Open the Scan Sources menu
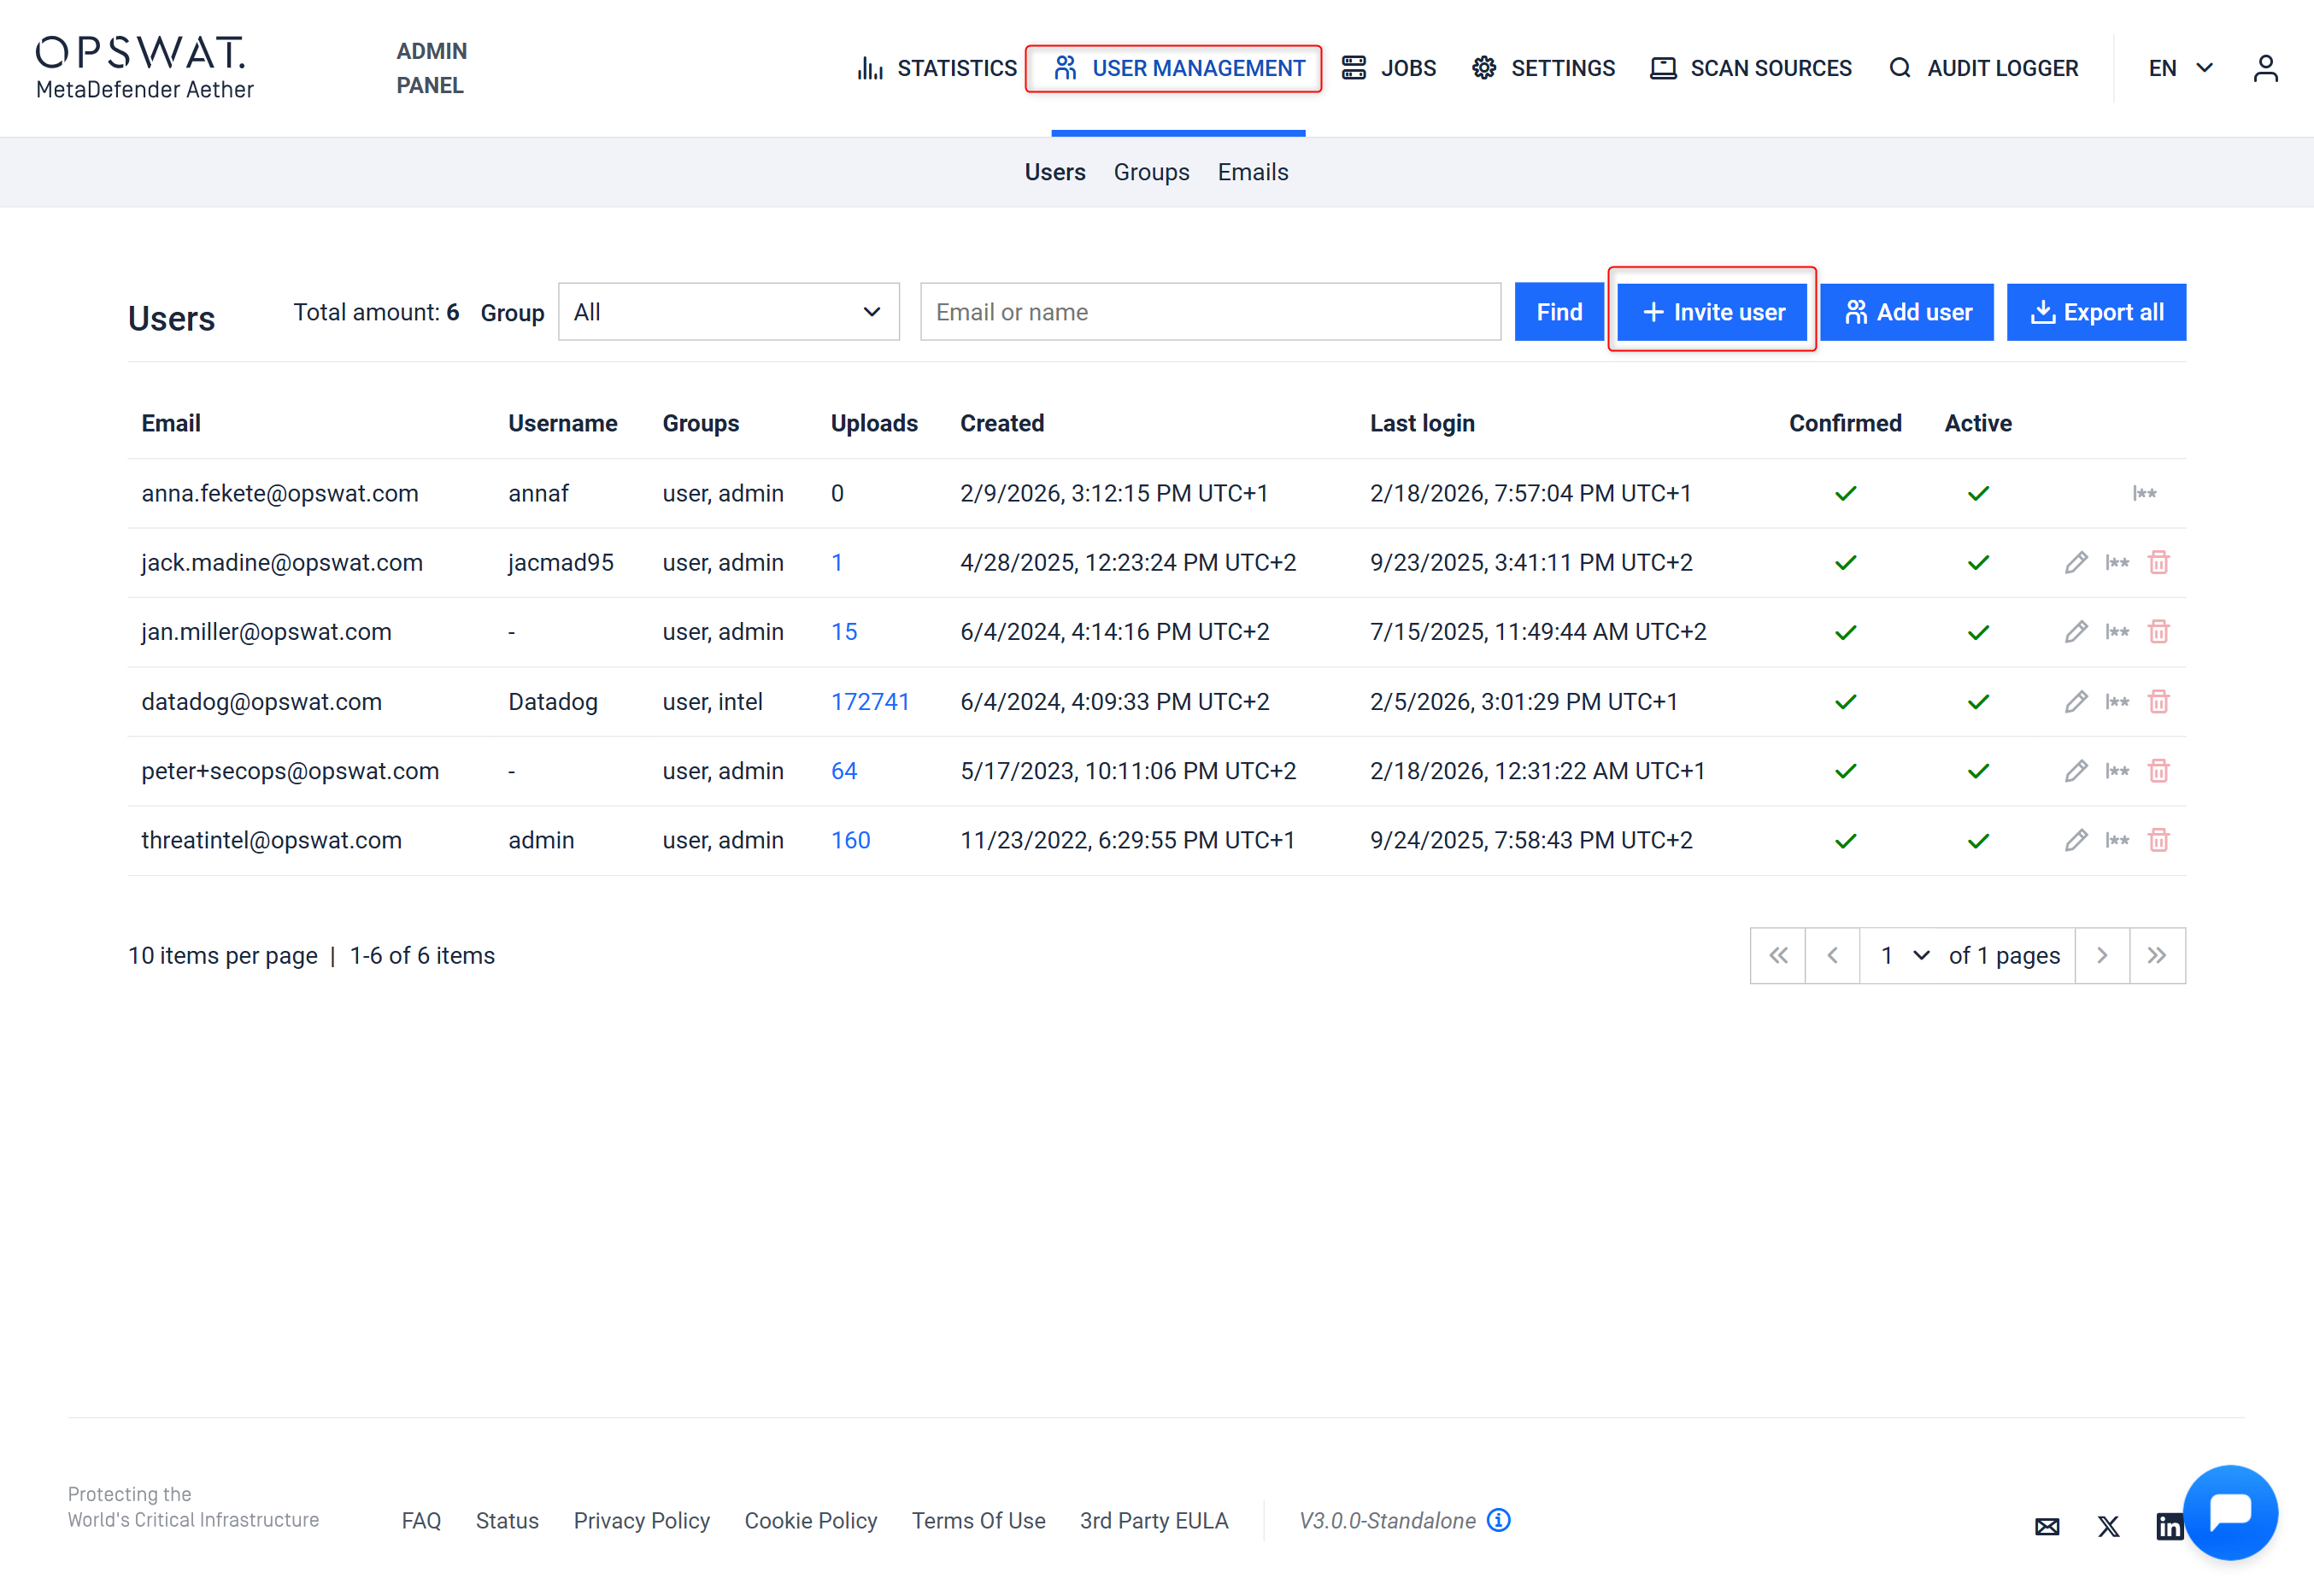 (1751, 68)
